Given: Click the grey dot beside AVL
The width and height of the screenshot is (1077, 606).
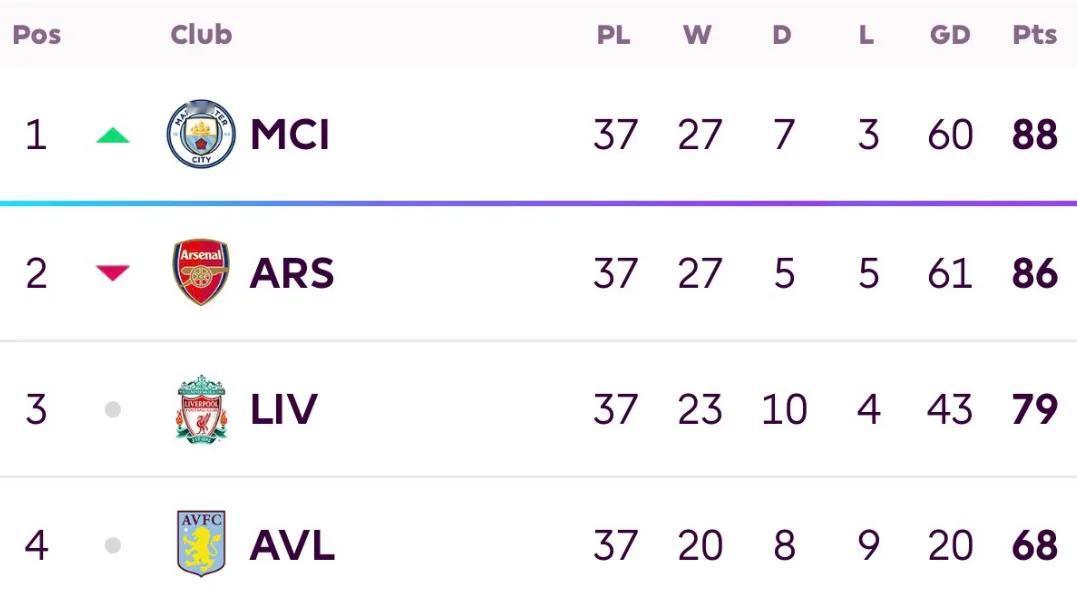Looking at the screenshot, I should click(x=113, y=546).
